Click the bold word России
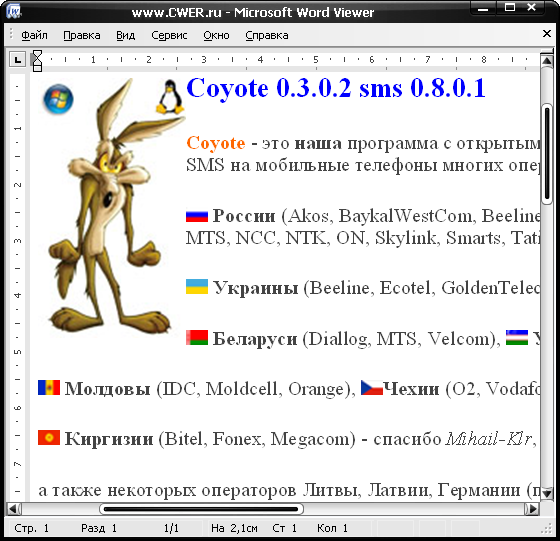The width and height of the screenshot is (560, 541). coord(244,216)
